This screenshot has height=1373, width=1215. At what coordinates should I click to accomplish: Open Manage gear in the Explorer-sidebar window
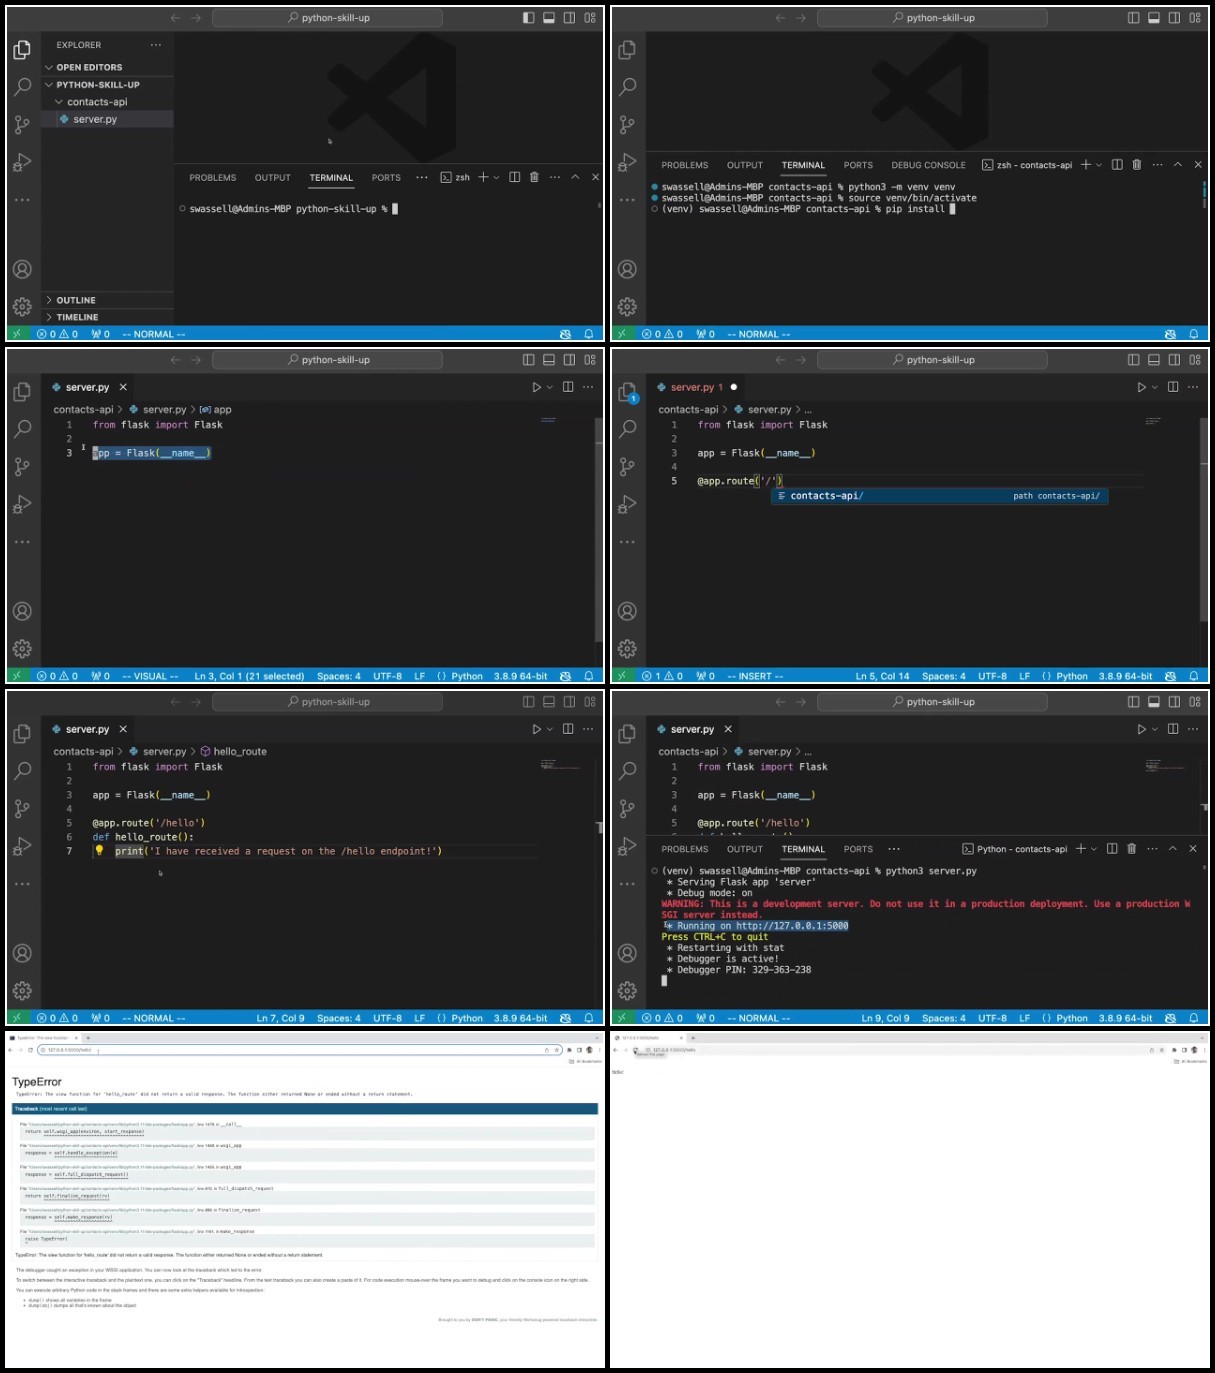(22, 307)
